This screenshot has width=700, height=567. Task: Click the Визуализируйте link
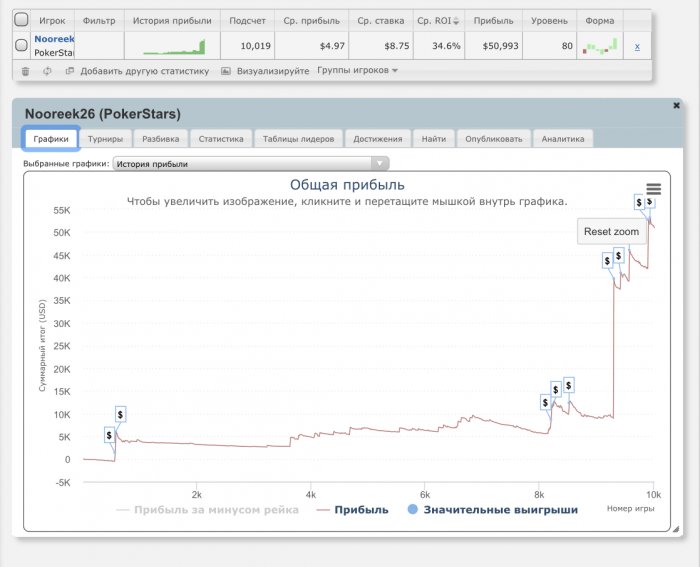pos(273,71)
